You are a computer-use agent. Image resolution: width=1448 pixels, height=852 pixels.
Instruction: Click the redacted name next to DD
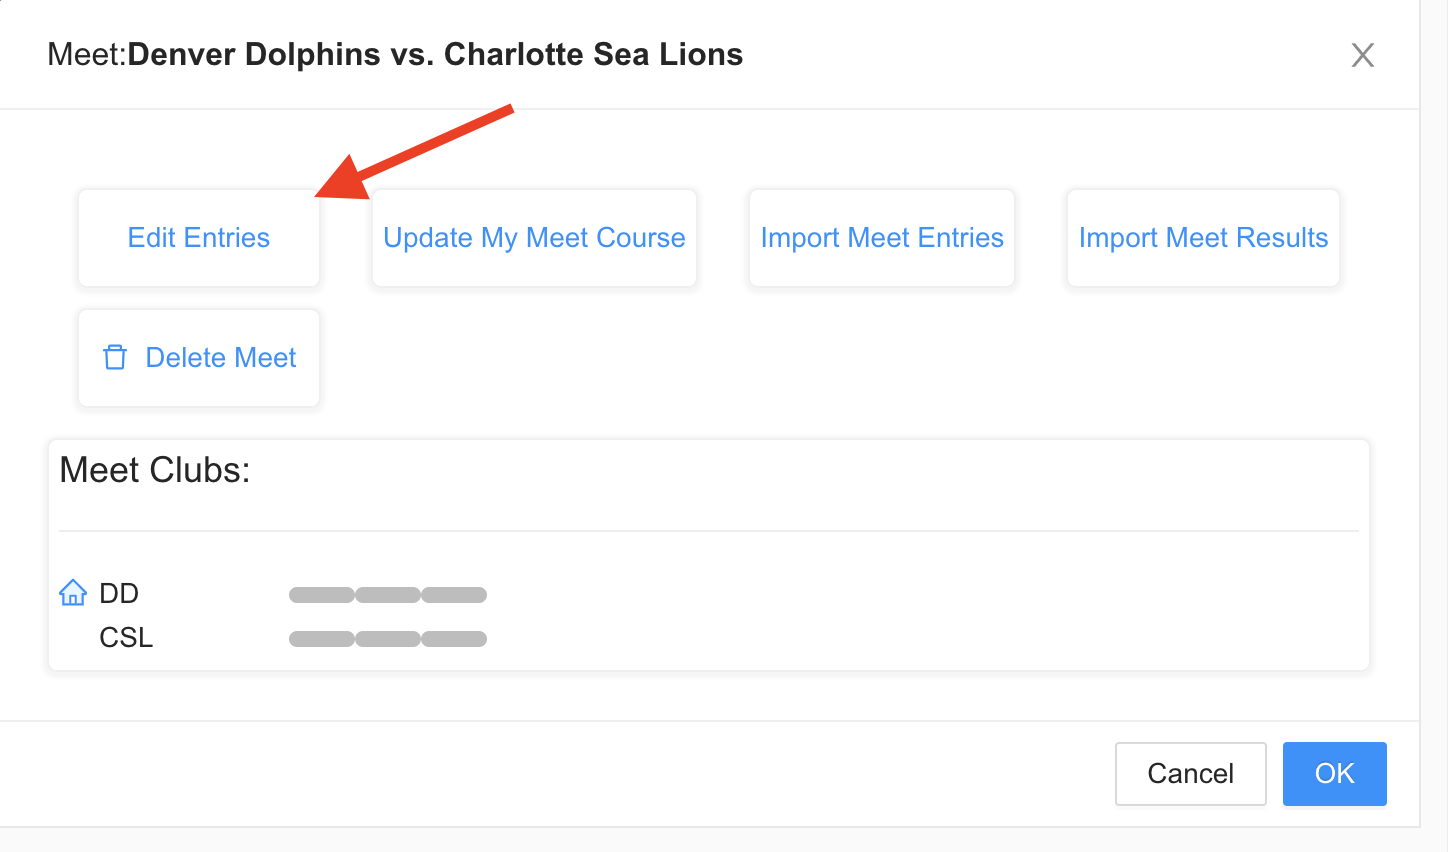tap(388, 595)
